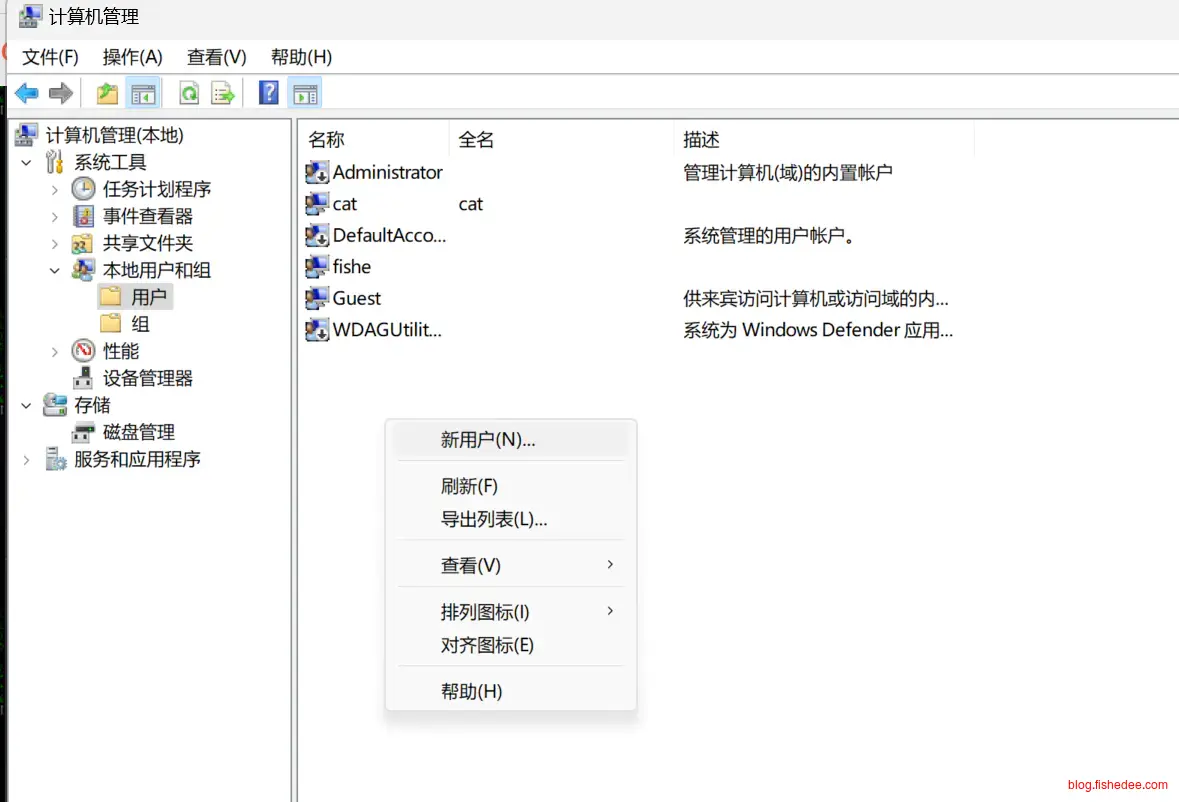The width and height of the screenshot is (1179, 802).
Task: Select the Guest user account
Action: click(x=356, y=298)
